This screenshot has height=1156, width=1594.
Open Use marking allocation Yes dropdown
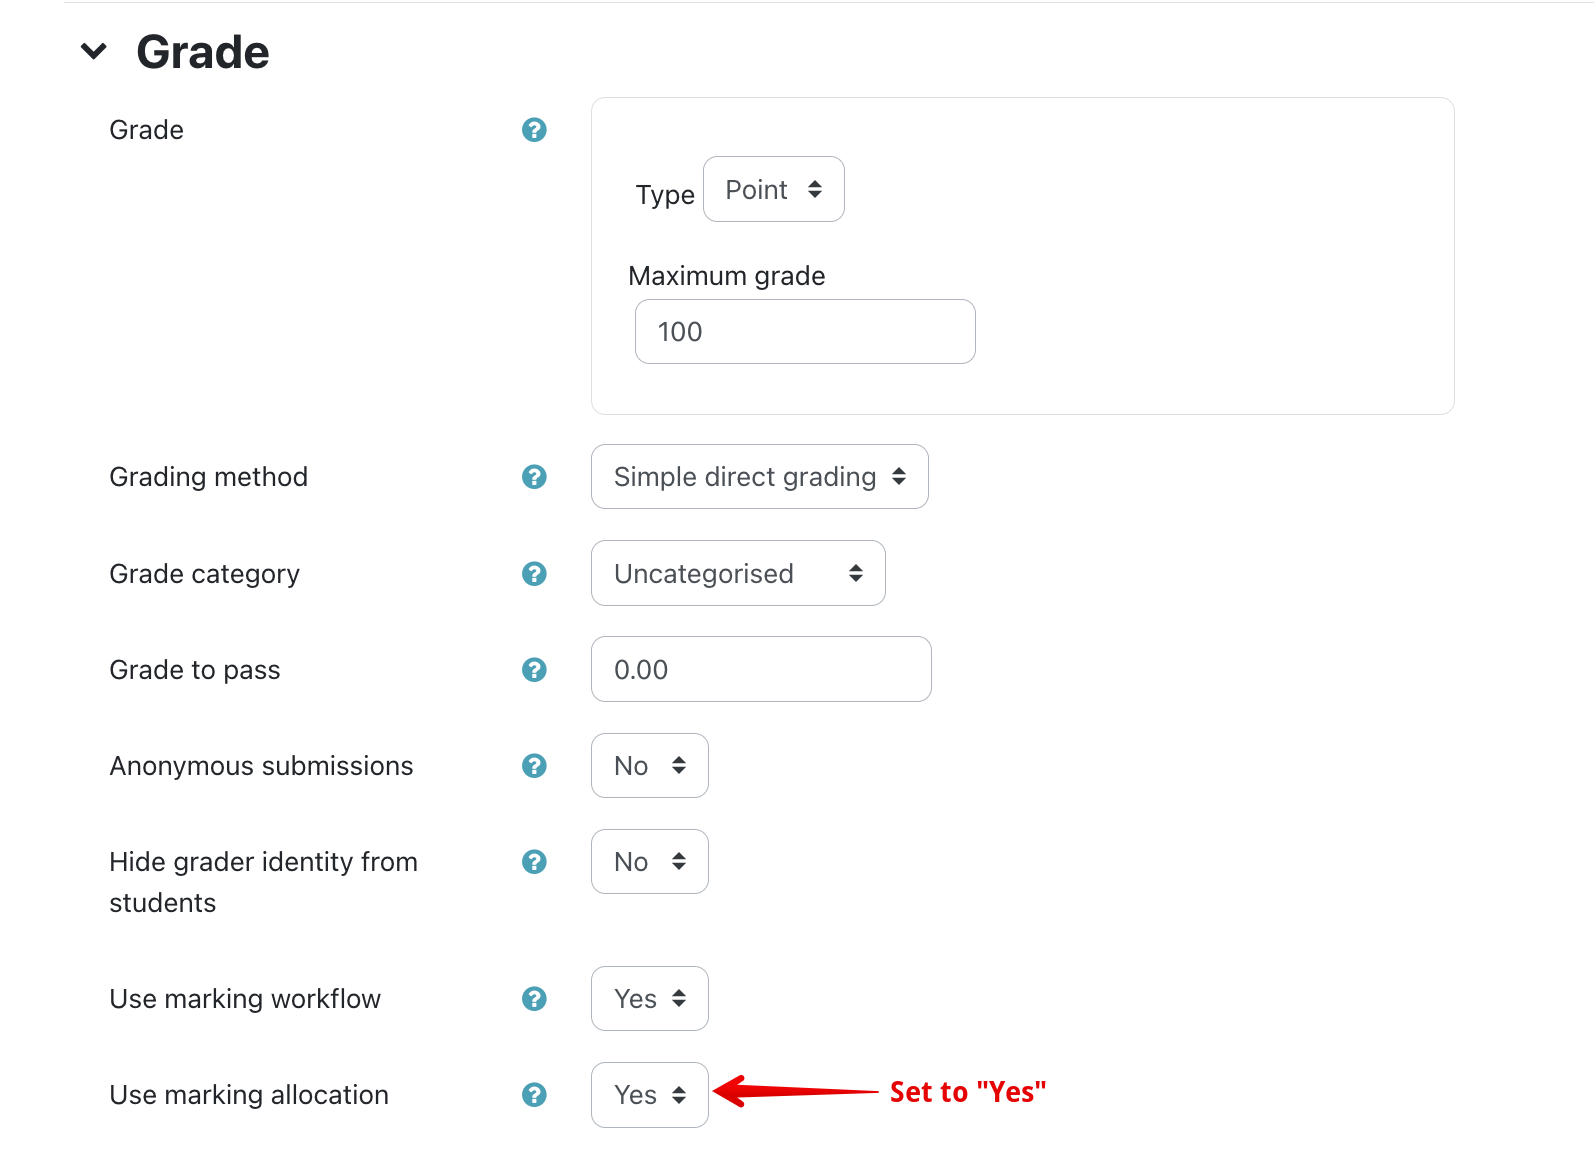coord(649,1095)
